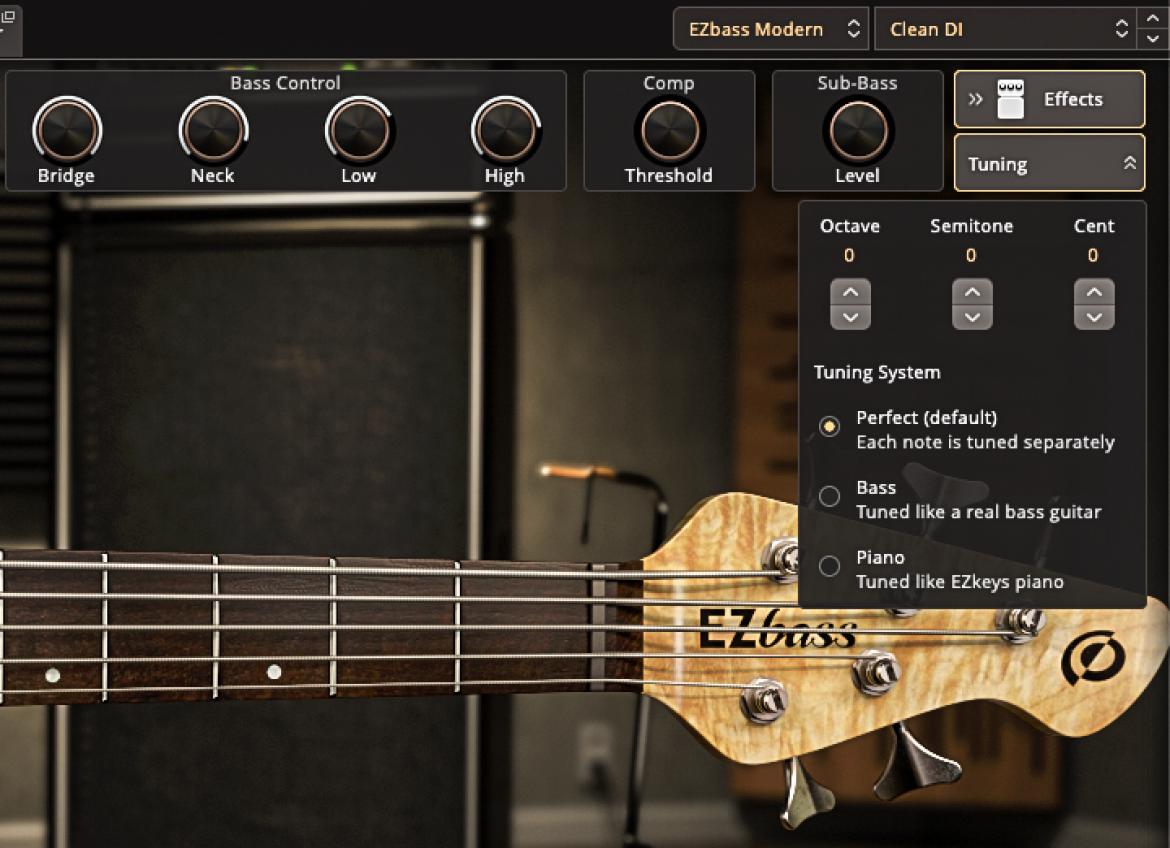1170x848 pixels.
Task: Click 'Tuned like EZkeys piano' text
Action: (960, 582)
